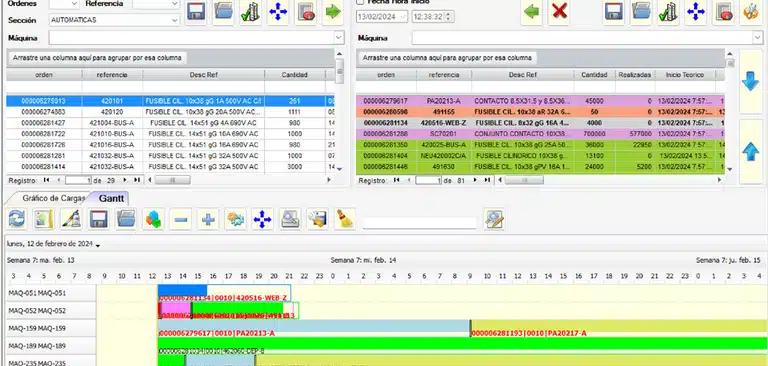This screenshot has height=366, width=768.
Task: Toggle the Fecha Hora Inicio checkbox
Action: tap(360, 2)
